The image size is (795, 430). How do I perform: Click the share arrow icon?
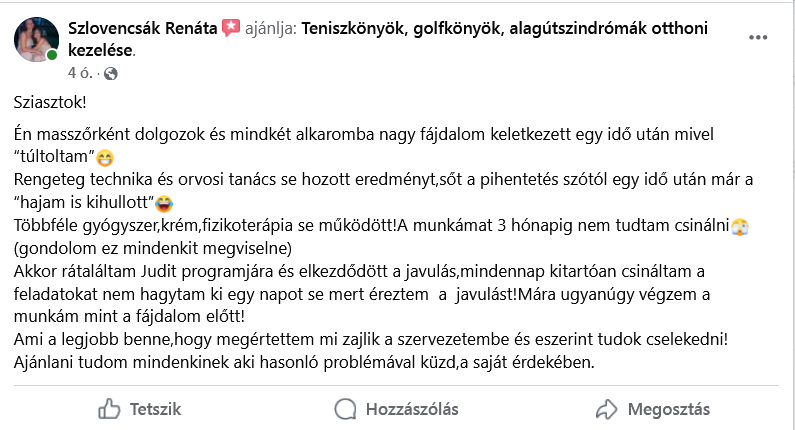tap(605, 408)
